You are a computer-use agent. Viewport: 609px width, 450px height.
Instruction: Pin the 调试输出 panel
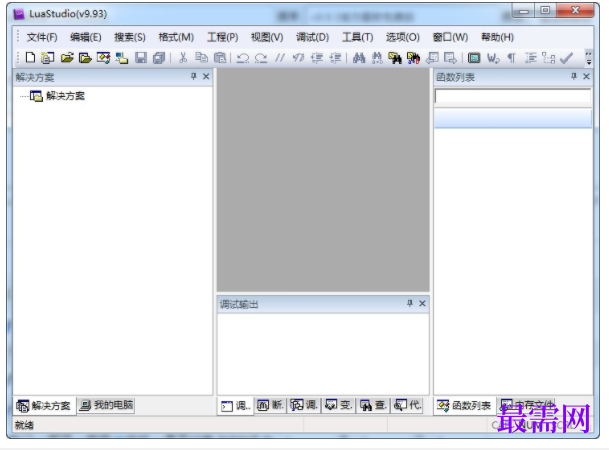tap(409, 303)
